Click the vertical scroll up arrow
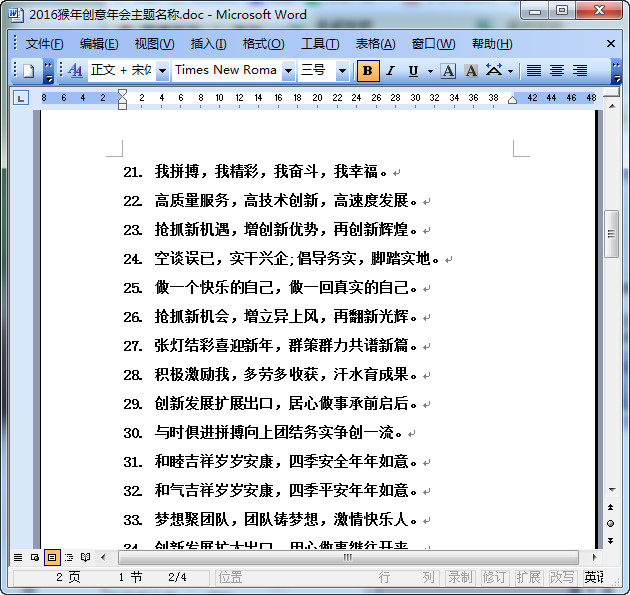The height and width of the screenshot is (595, 630). 612,106
